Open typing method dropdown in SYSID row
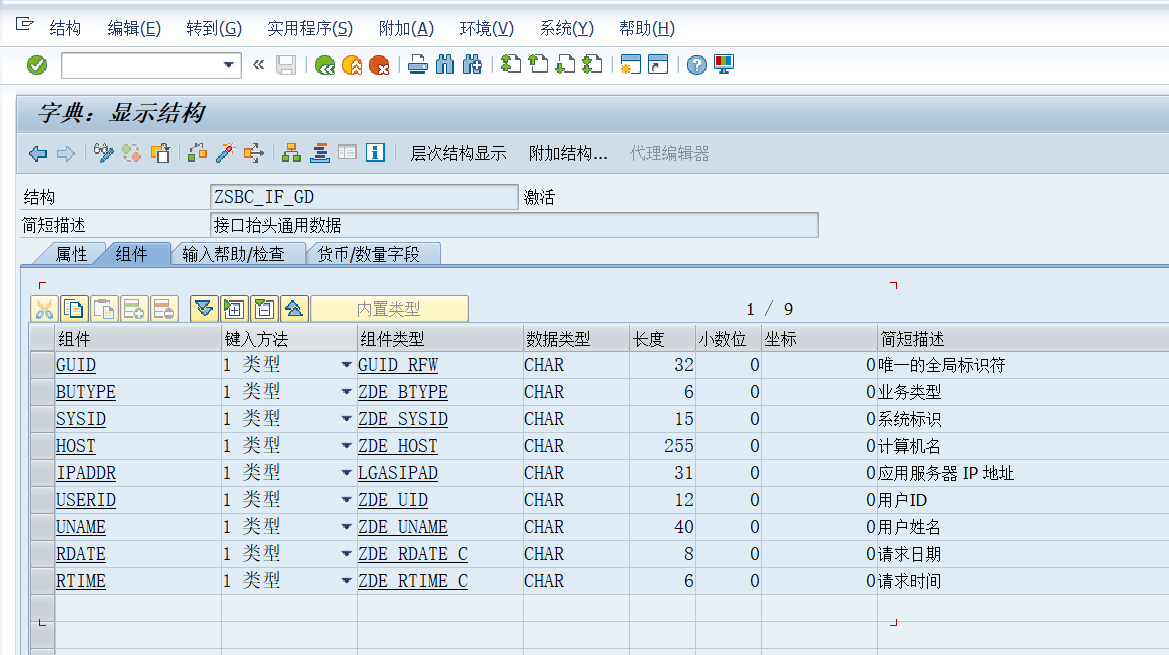1169x655 pixels. point(346,419)
